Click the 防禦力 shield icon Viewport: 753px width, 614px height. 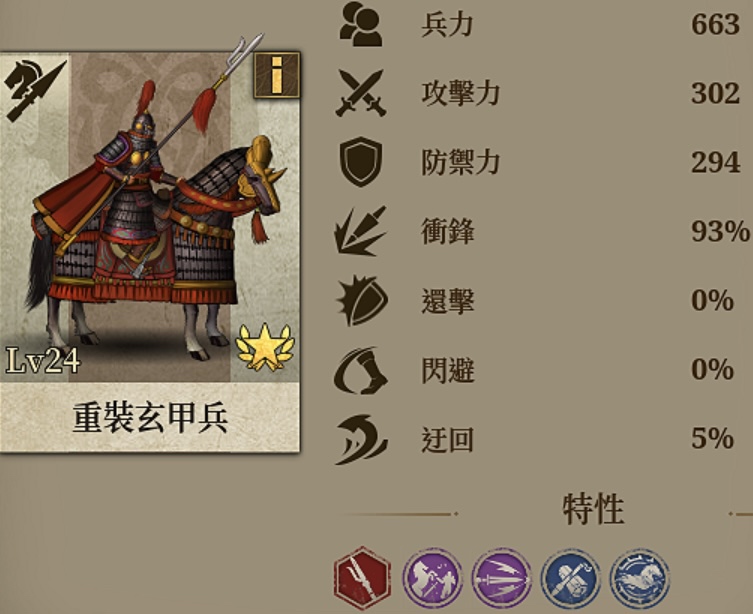361,162
